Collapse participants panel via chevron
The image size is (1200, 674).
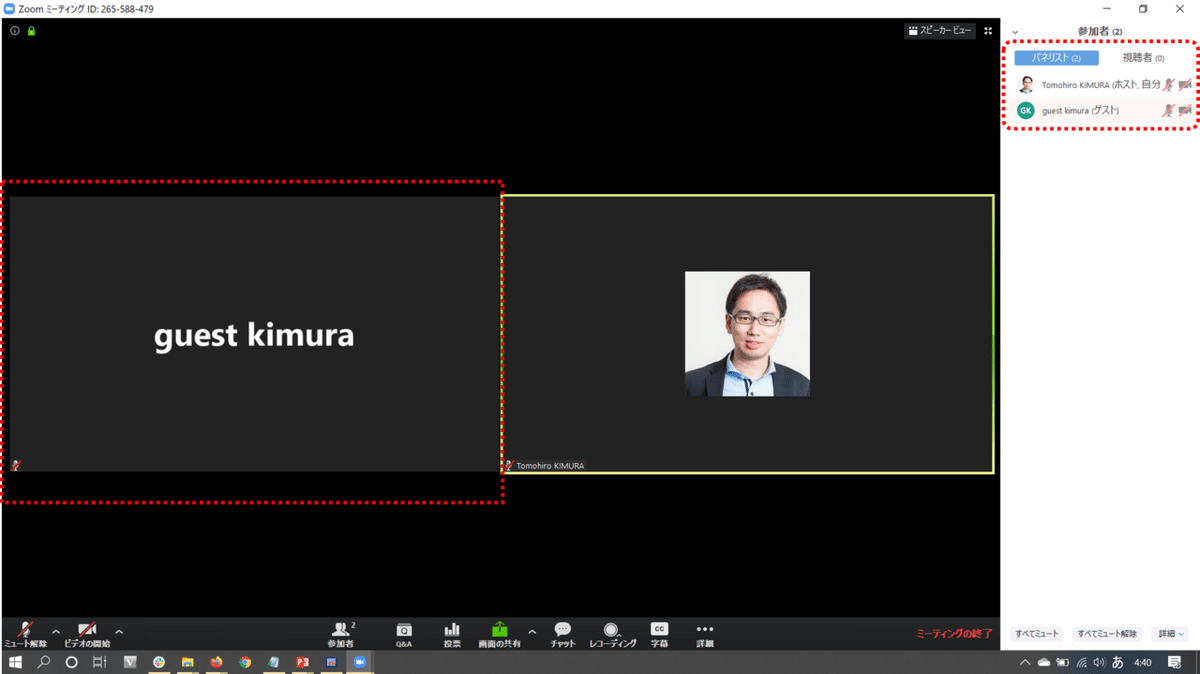coord(1015,32)
